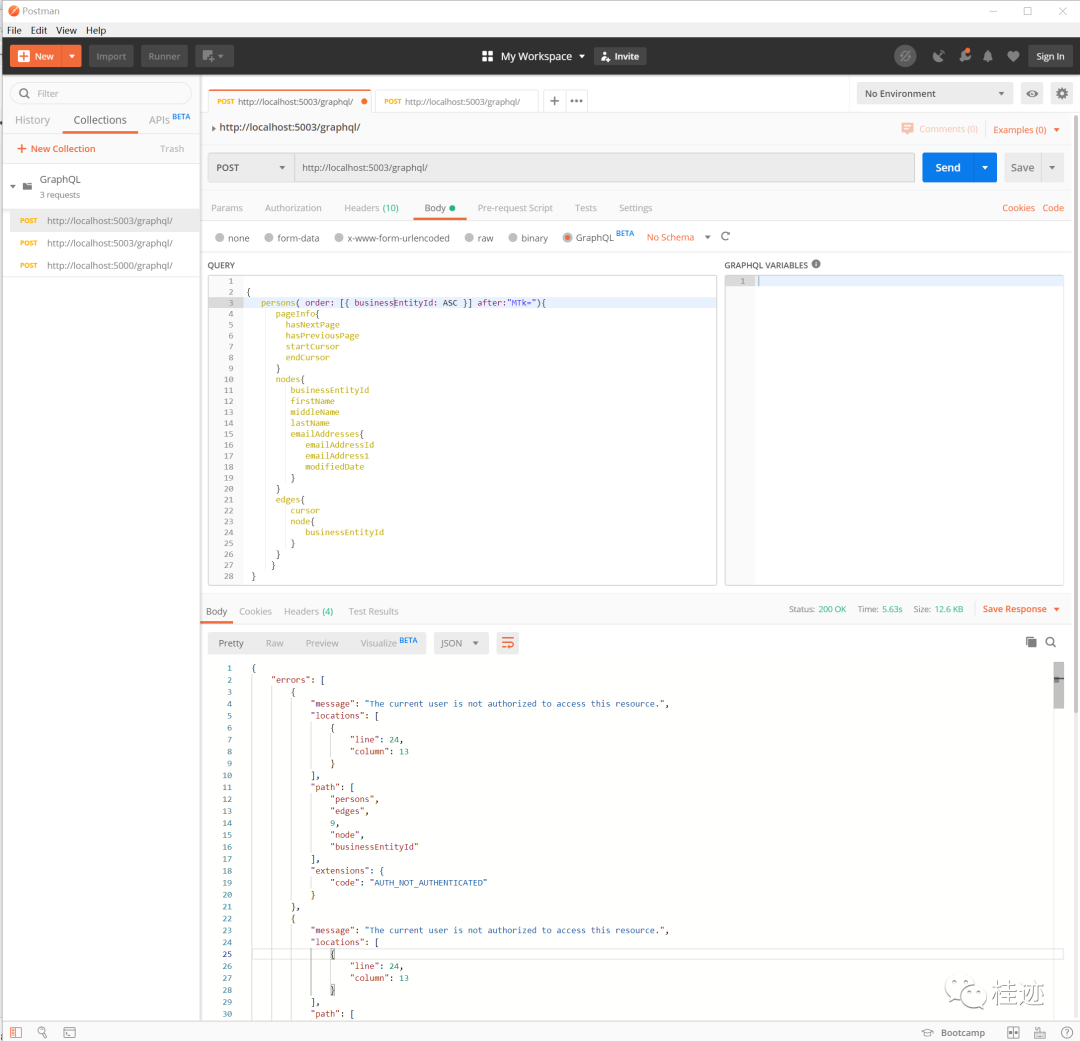Click the wrench settings icon in header

(964, 56)
